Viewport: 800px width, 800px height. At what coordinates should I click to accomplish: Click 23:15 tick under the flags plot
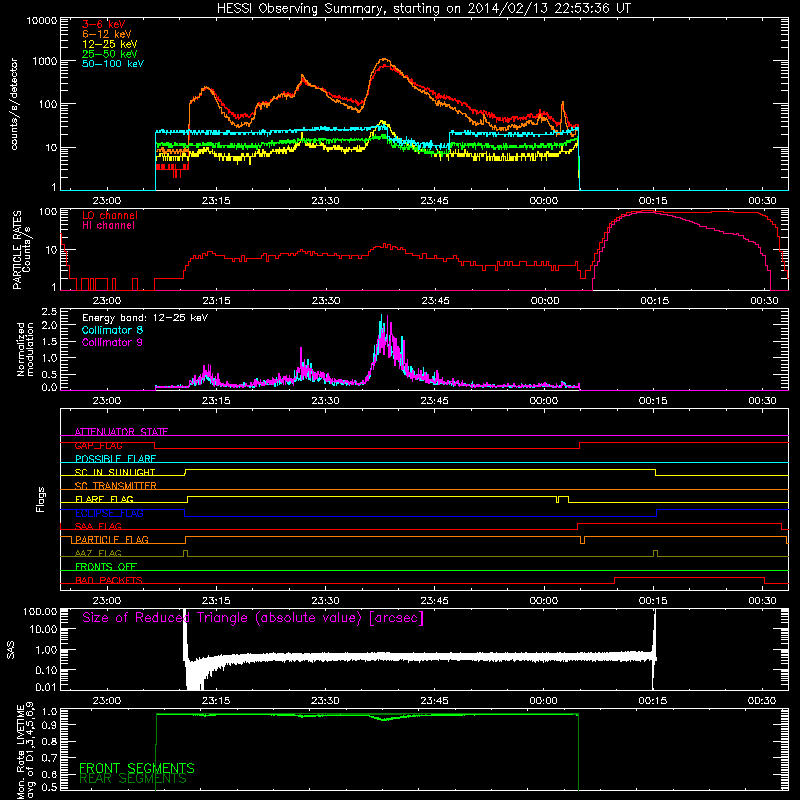(x=216, y=601)
